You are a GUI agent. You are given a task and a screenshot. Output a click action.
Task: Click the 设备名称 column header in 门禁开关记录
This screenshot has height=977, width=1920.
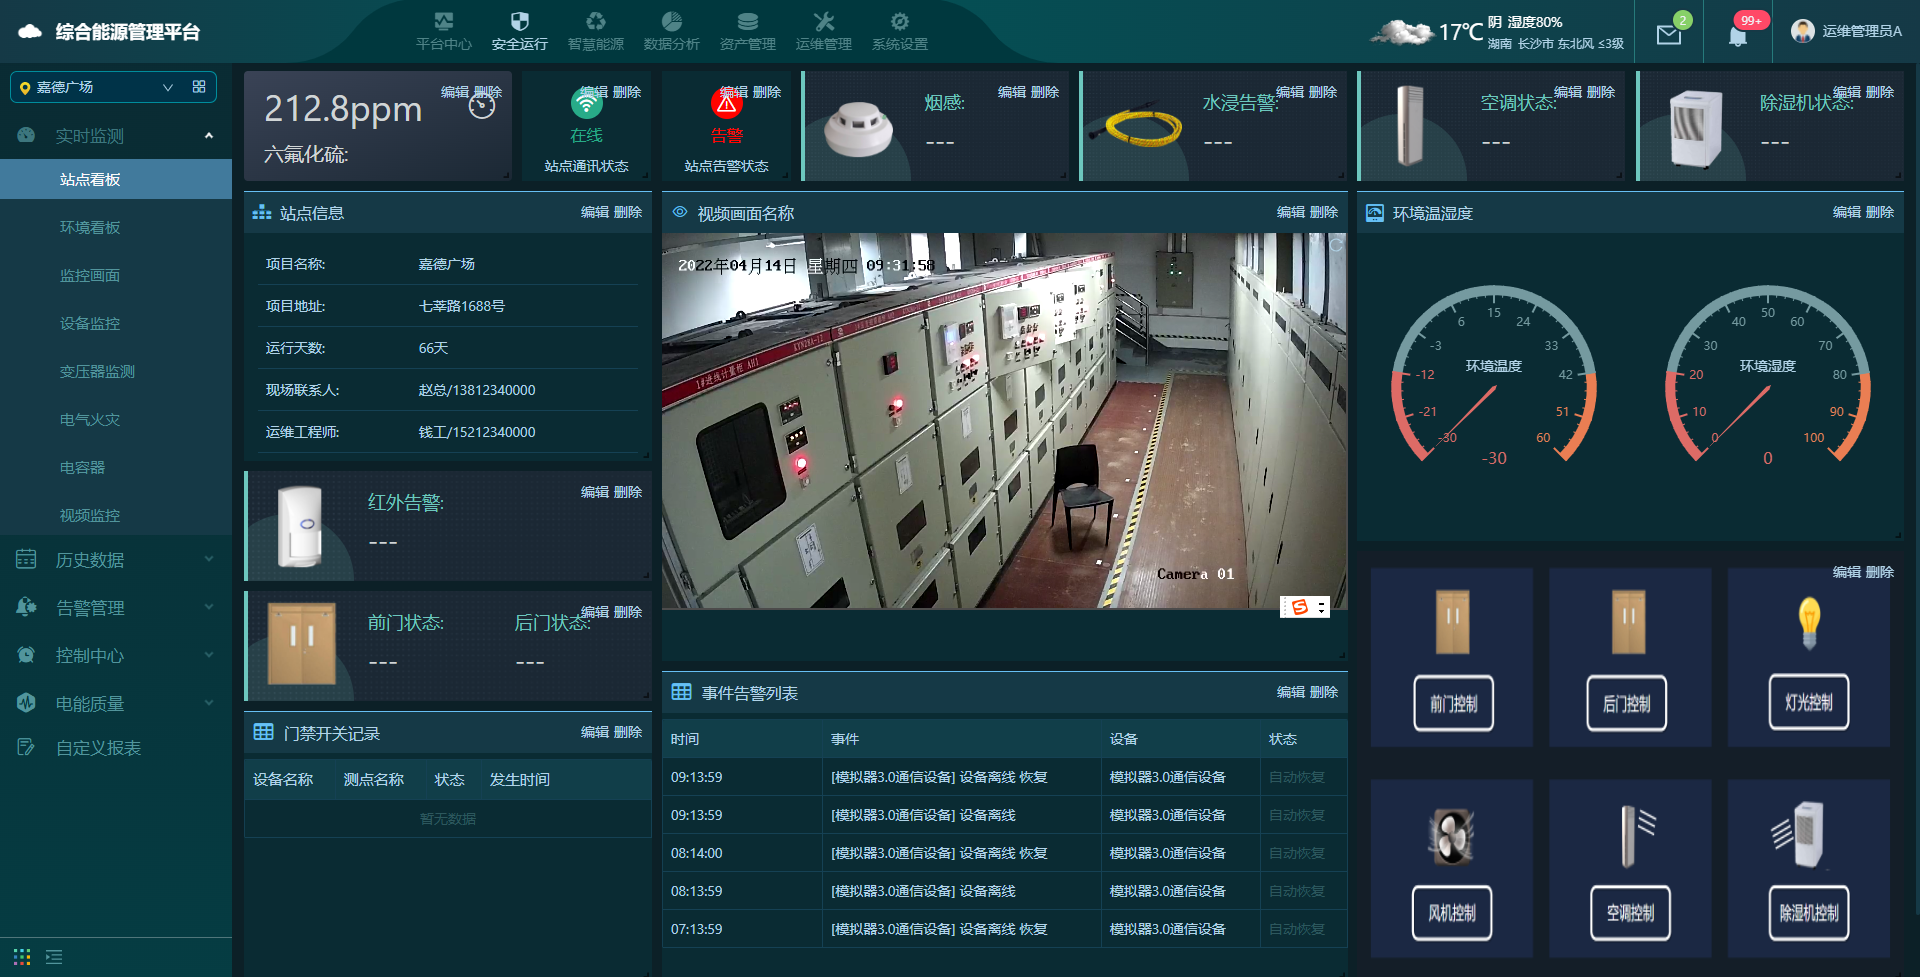coord(283,779)
